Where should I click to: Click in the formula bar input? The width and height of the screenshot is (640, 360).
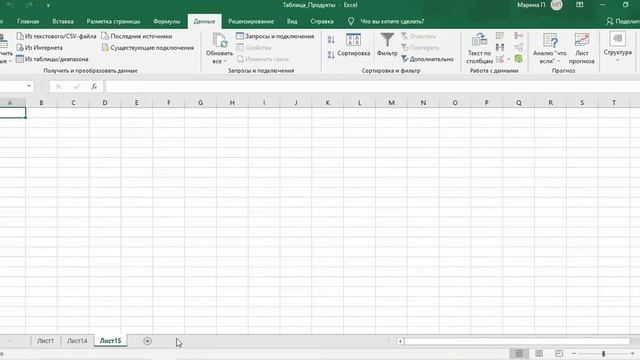(x=373, y=87)
